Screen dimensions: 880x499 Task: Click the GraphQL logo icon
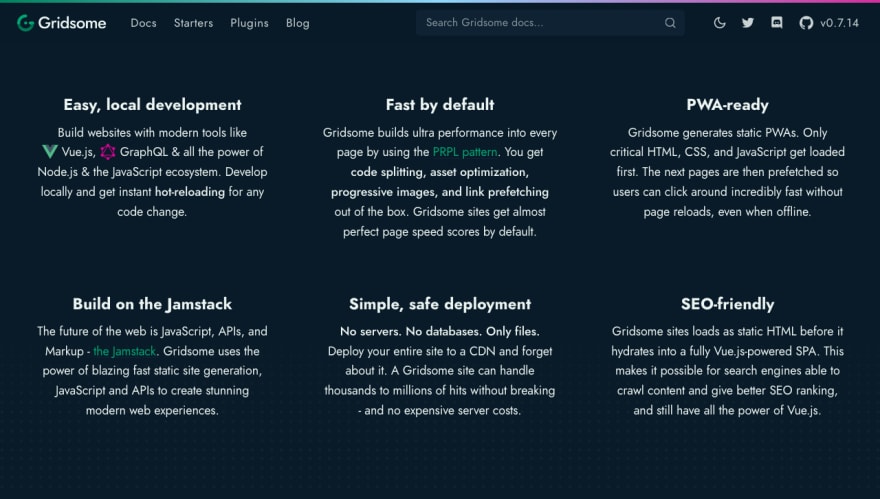[108, 152]
